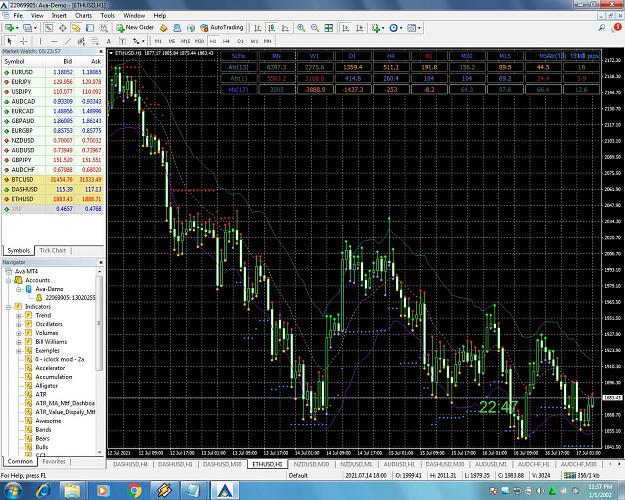The image size is (625, 500).
Task: Toggle chart Auto Scroll
Action: 346,28
